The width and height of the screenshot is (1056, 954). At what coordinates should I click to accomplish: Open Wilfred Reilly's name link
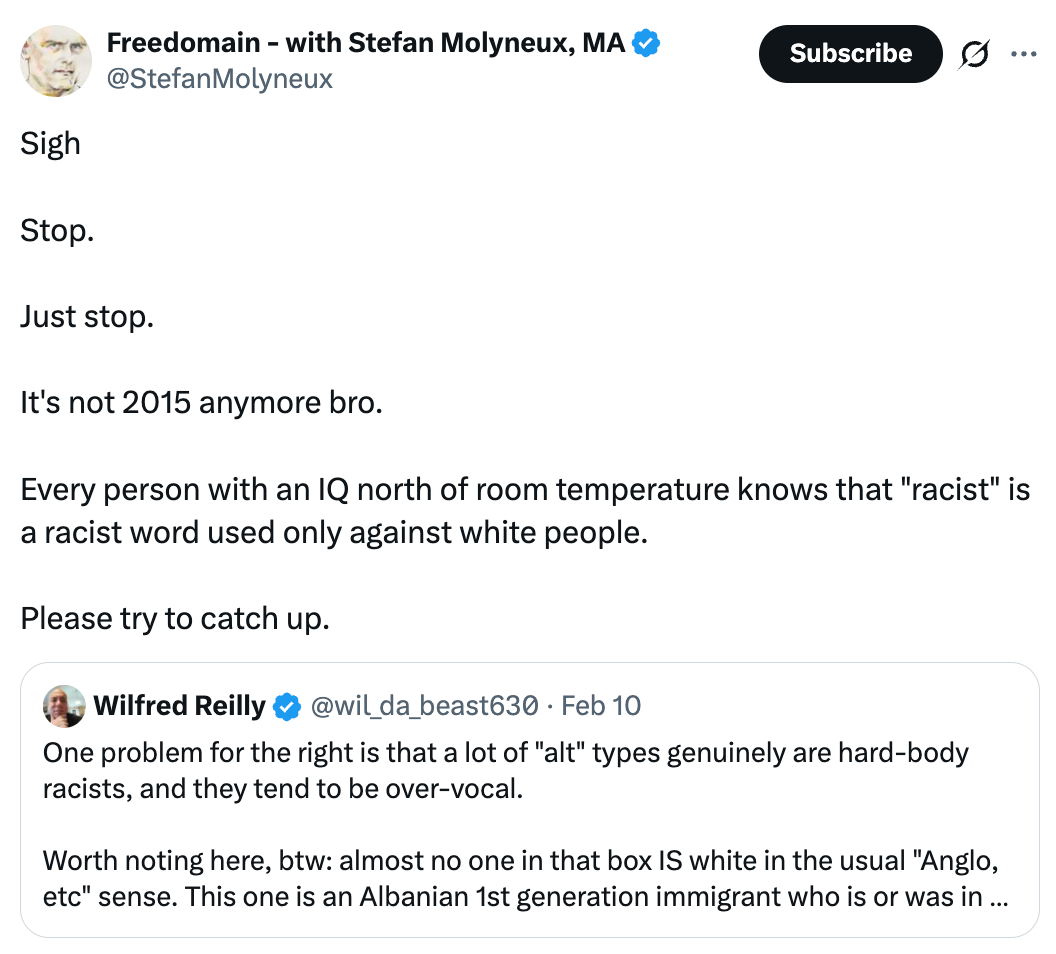(179, 706)
